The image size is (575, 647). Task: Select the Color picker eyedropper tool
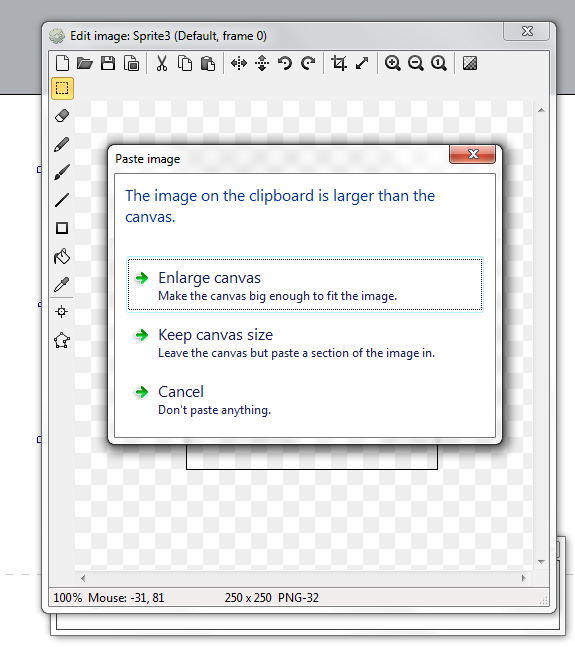[62, 284]
